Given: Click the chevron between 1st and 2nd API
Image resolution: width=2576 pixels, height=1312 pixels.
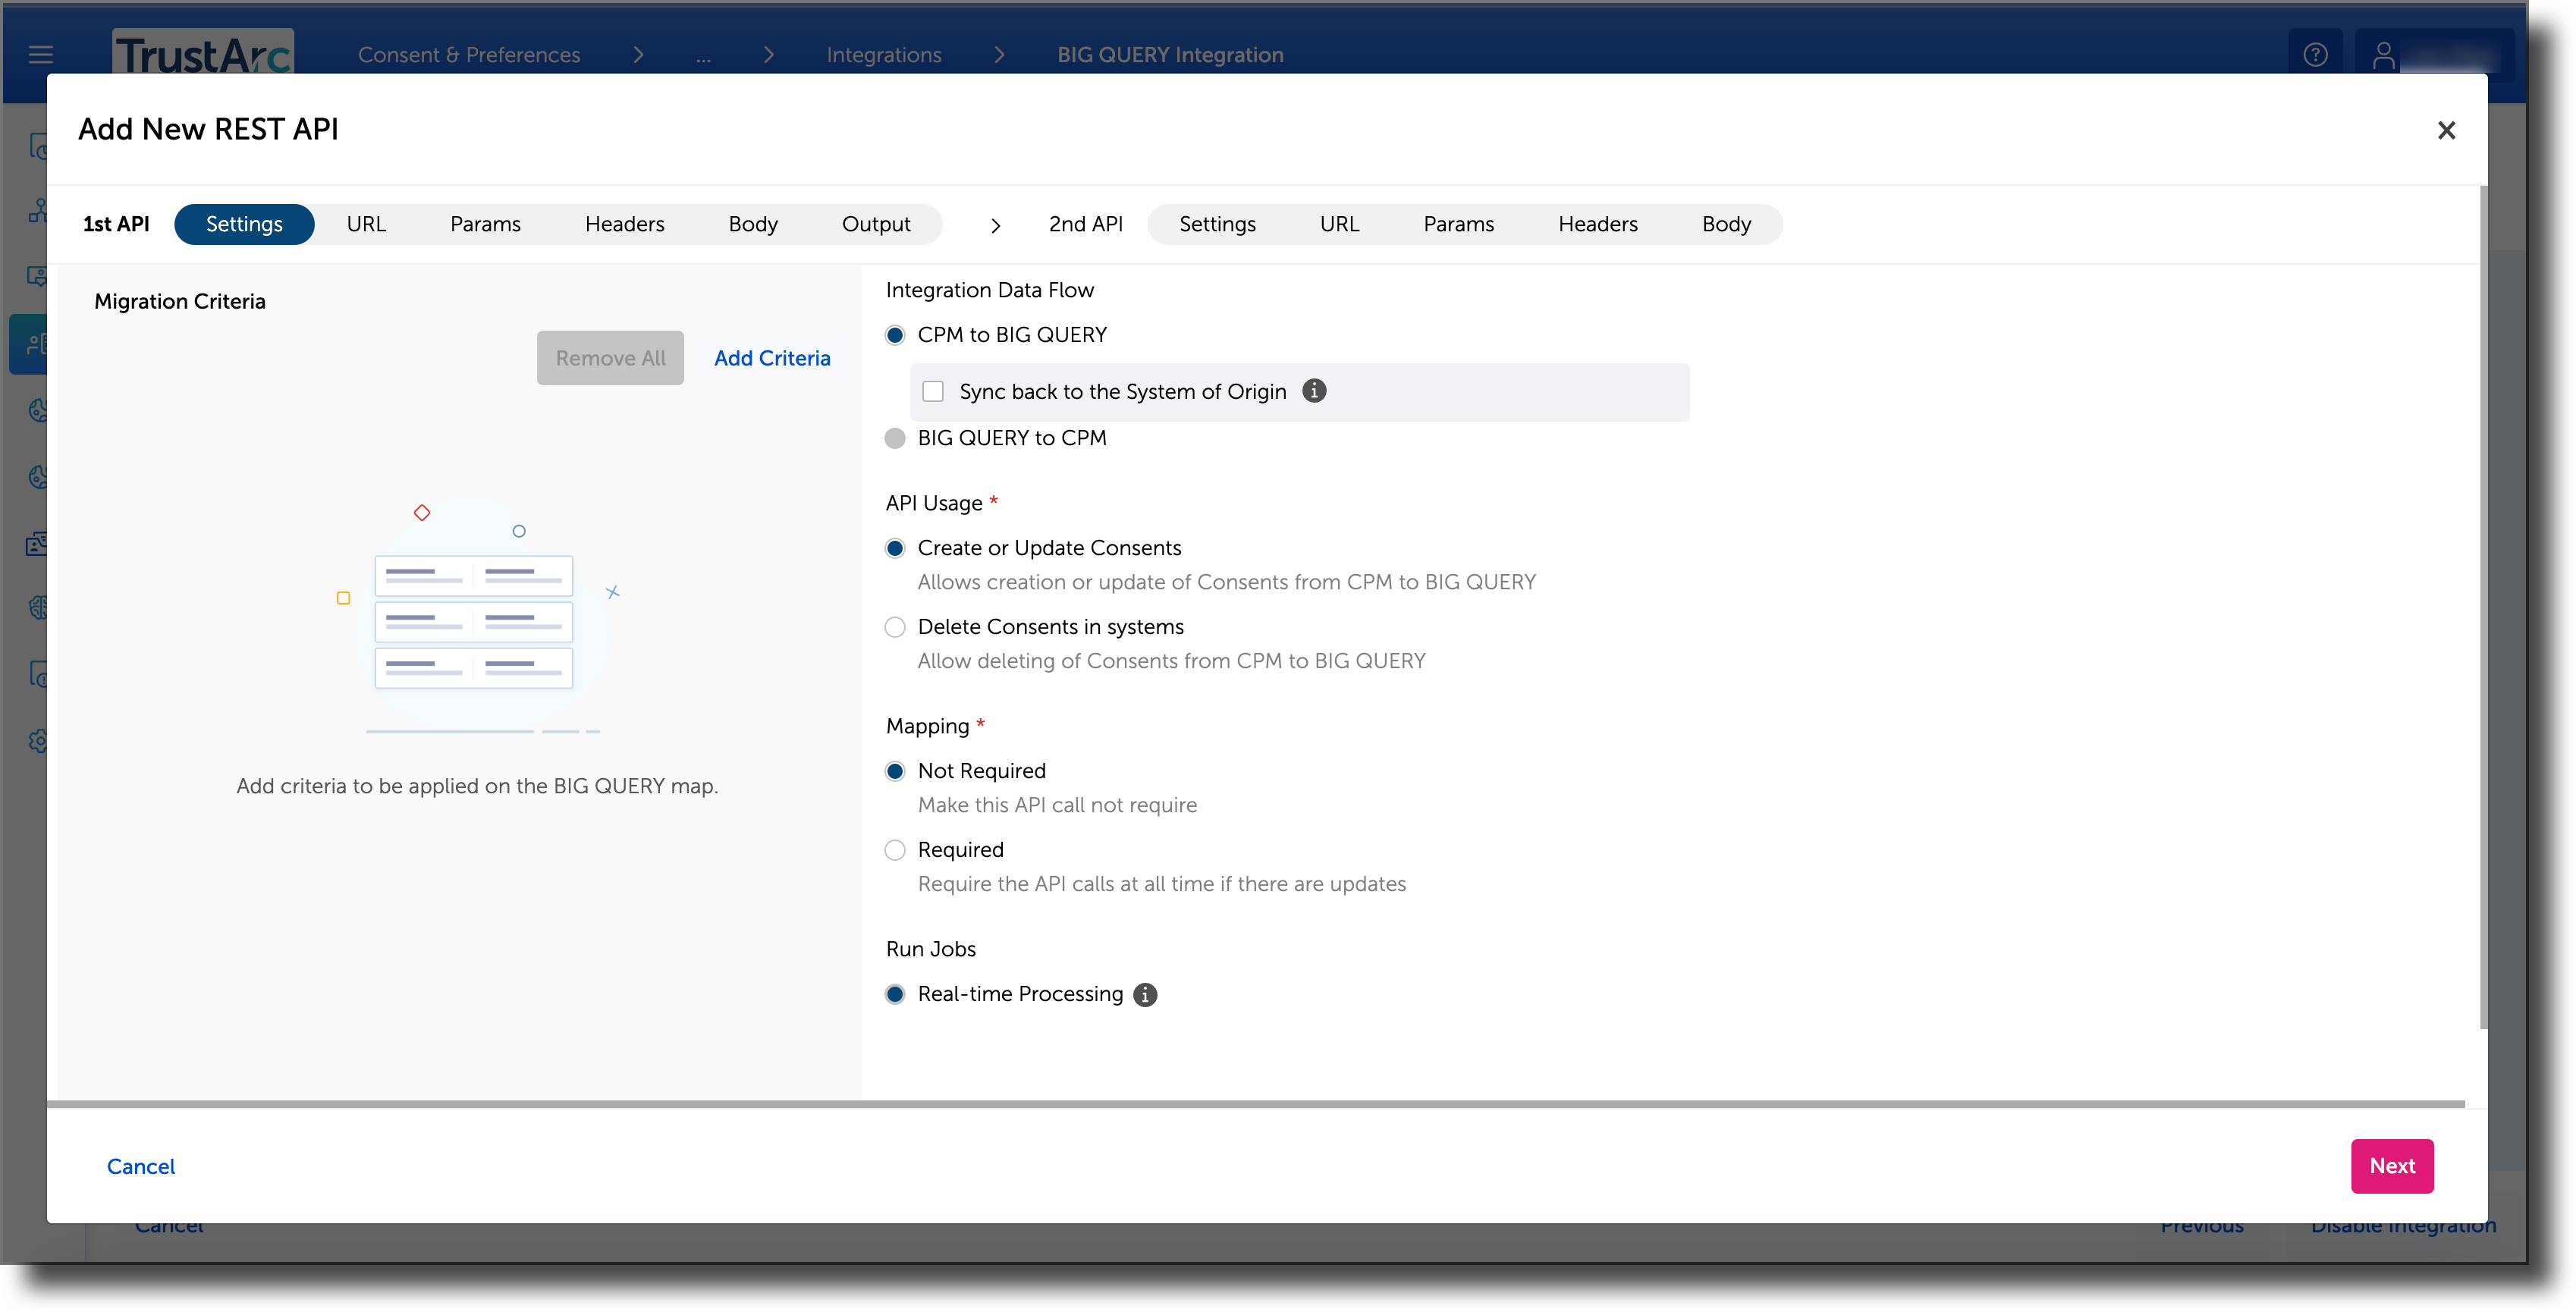Looking at the screenshot, I should point(995,225).
